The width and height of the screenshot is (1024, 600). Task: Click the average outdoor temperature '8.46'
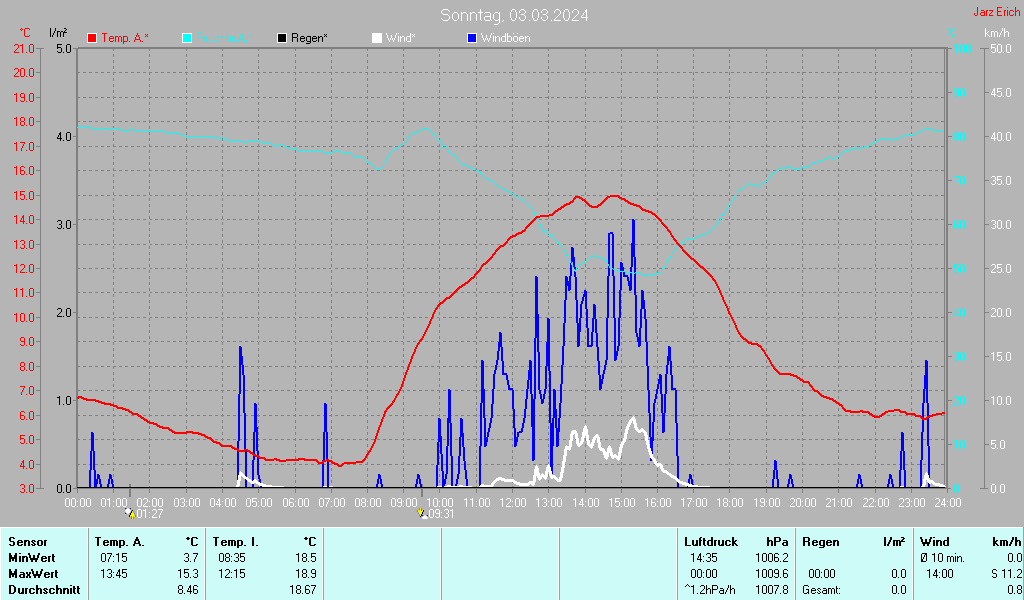(188, 590)
